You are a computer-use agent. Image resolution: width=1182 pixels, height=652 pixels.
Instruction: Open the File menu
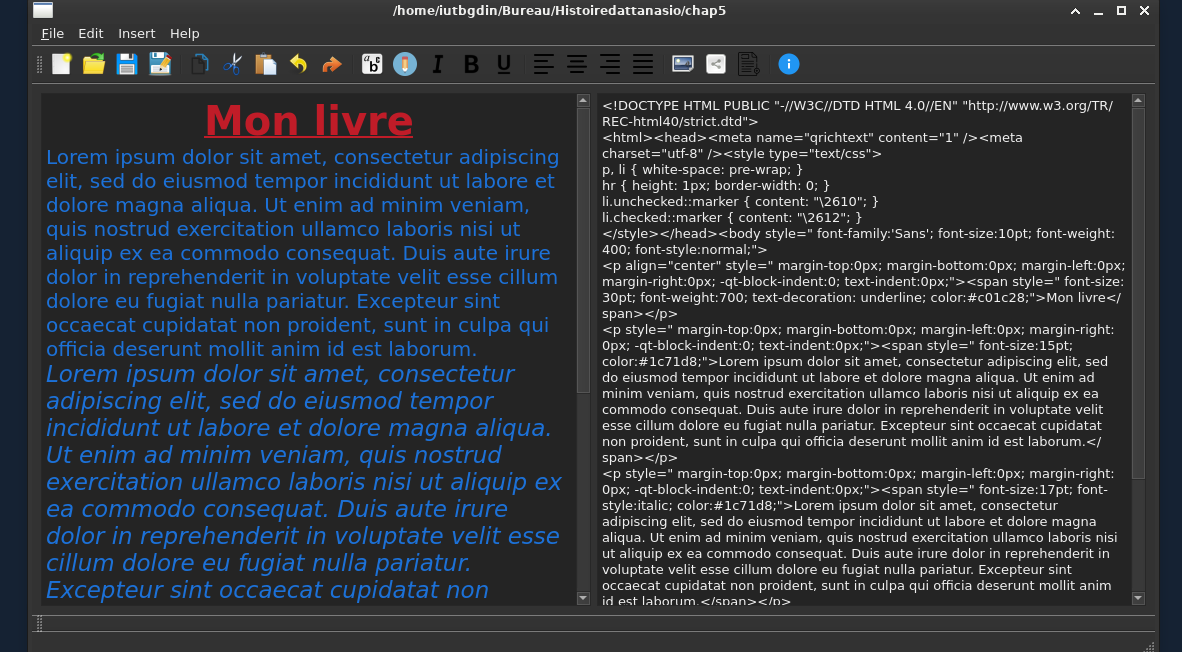(52, 33)
